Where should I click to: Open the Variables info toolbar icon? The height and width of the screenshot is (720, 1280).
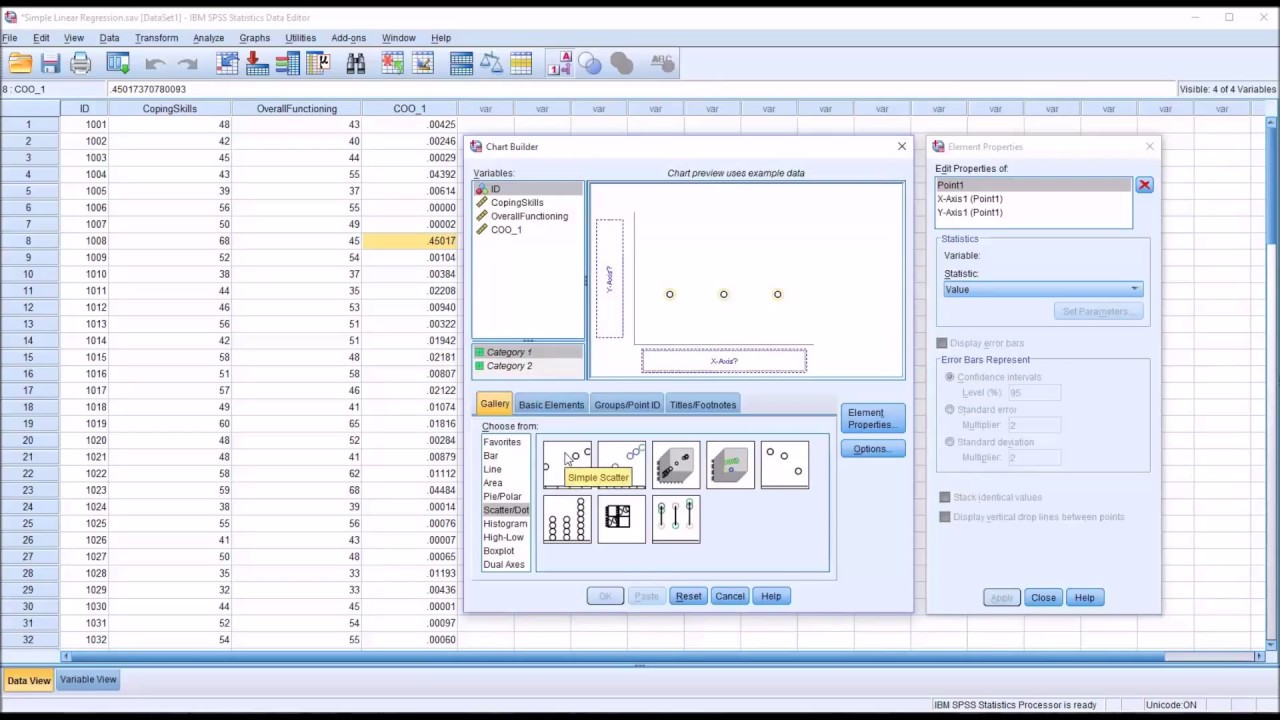point(287,64)
